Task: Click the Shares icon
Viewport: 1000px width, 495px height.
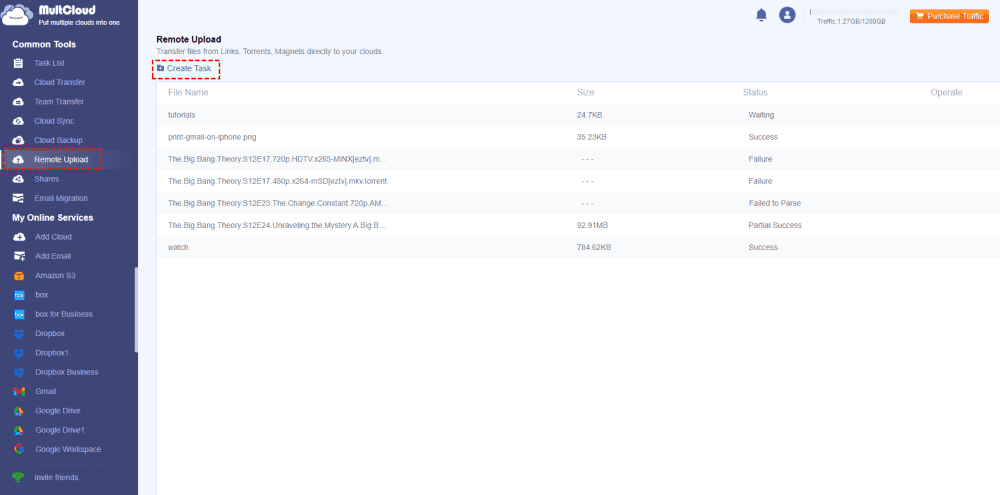Action: click(x=19, y=179)
